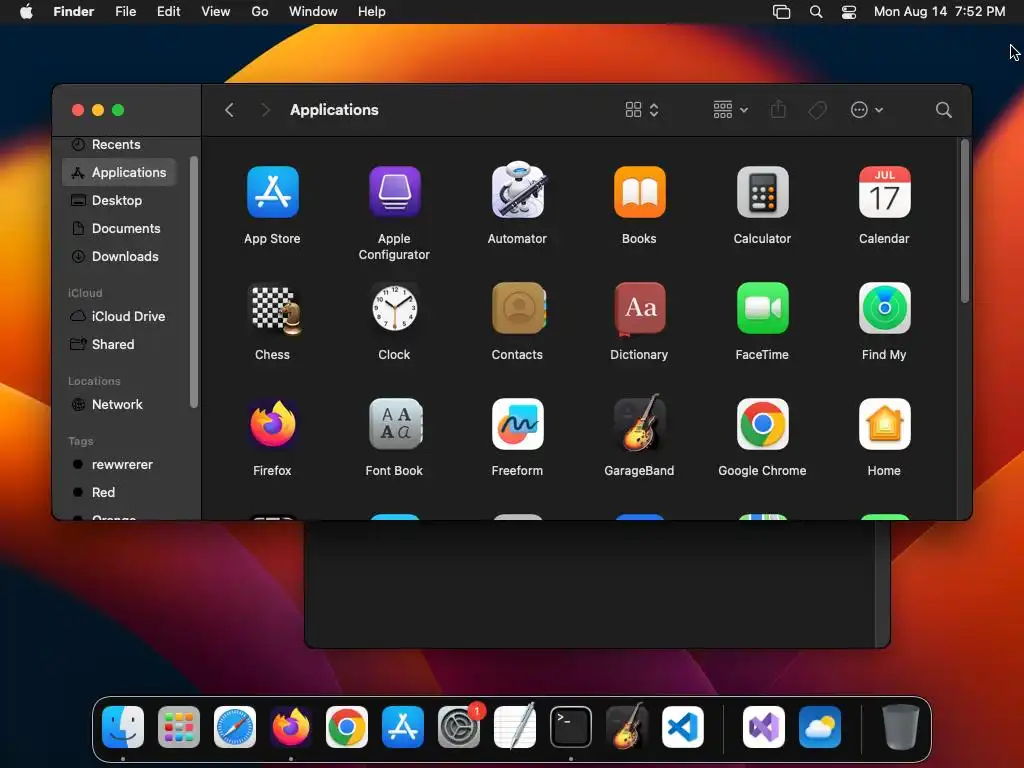
Task: Select the Calendar app icon
Action: [x=884, y=192]
